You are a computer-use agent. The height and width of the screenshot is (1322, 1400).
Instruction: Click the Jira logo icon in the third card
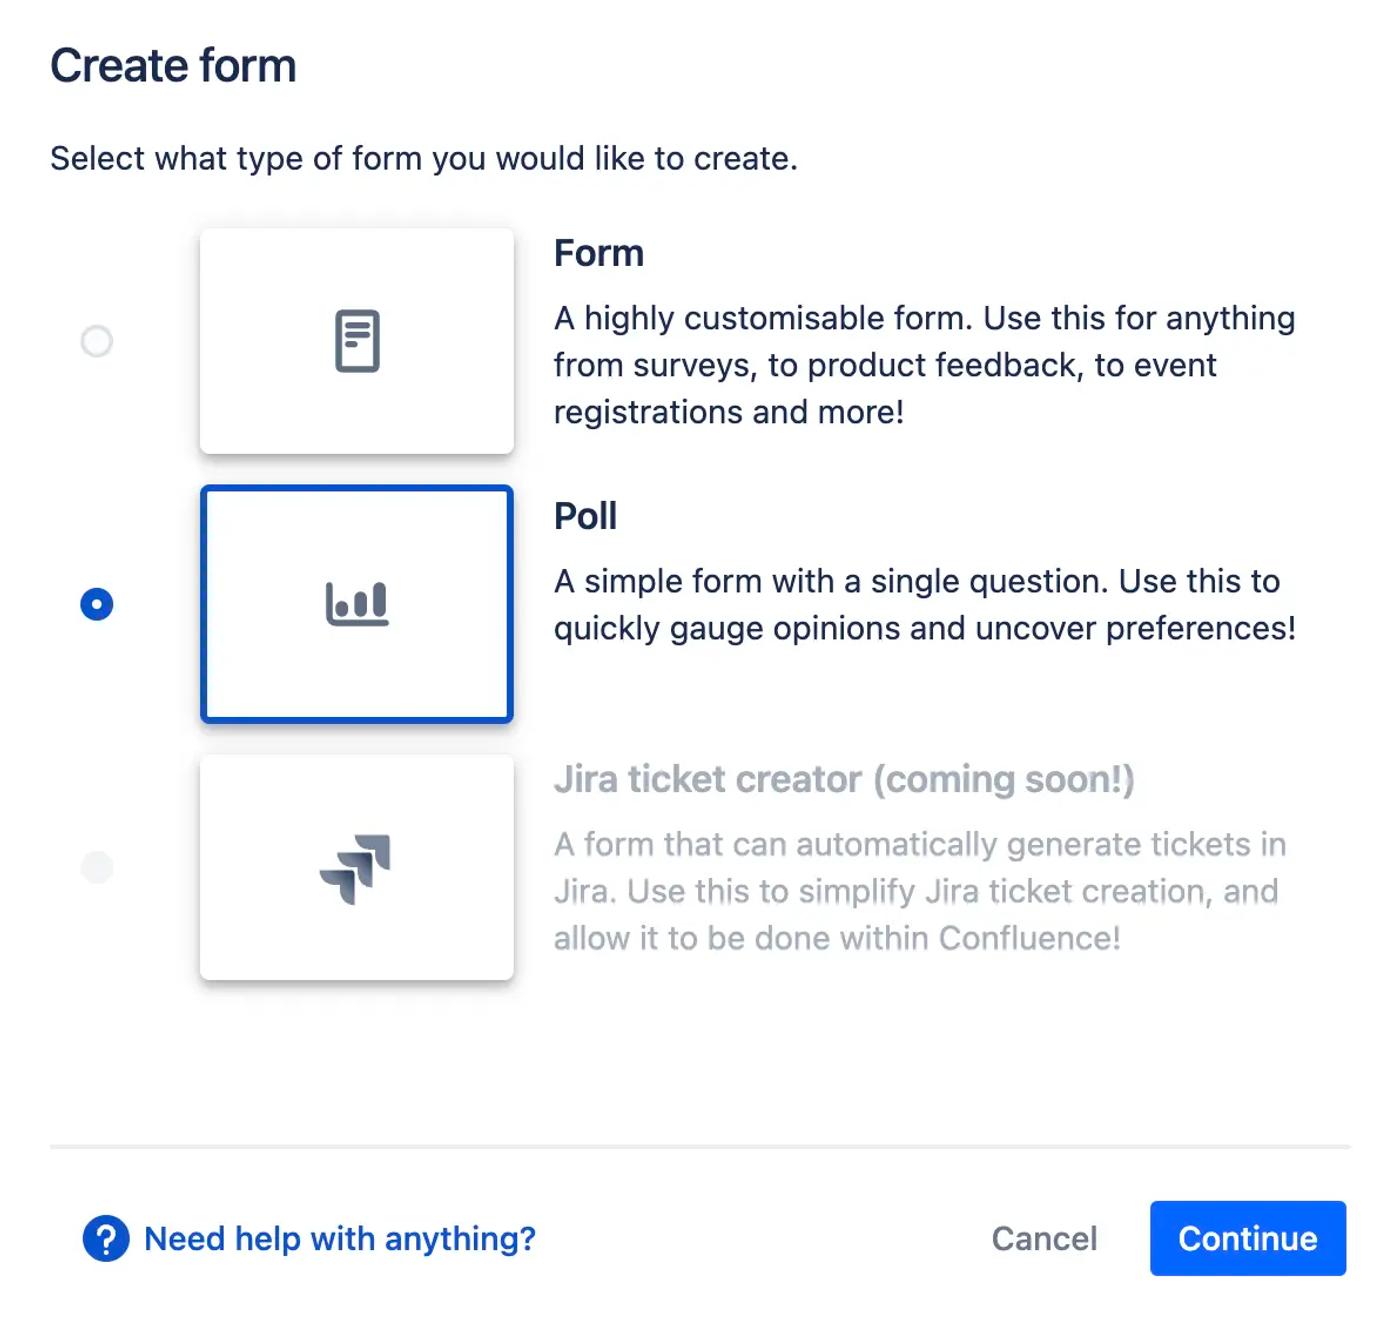coord(356,868)
